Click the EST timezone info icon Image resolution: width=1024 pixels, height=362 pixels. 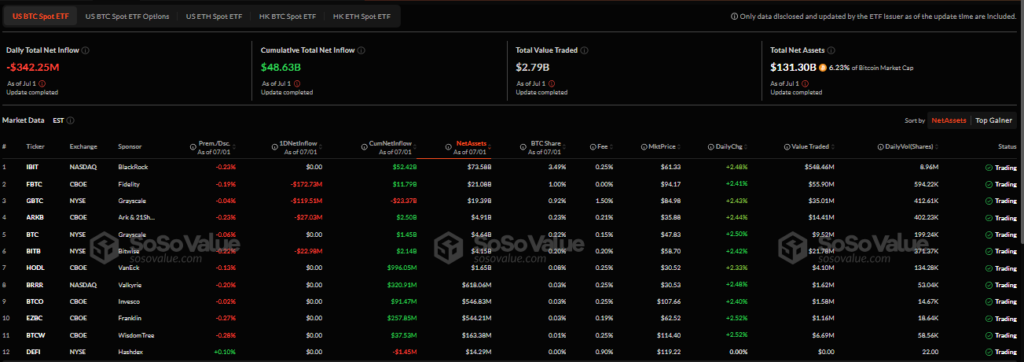(70, 120)
